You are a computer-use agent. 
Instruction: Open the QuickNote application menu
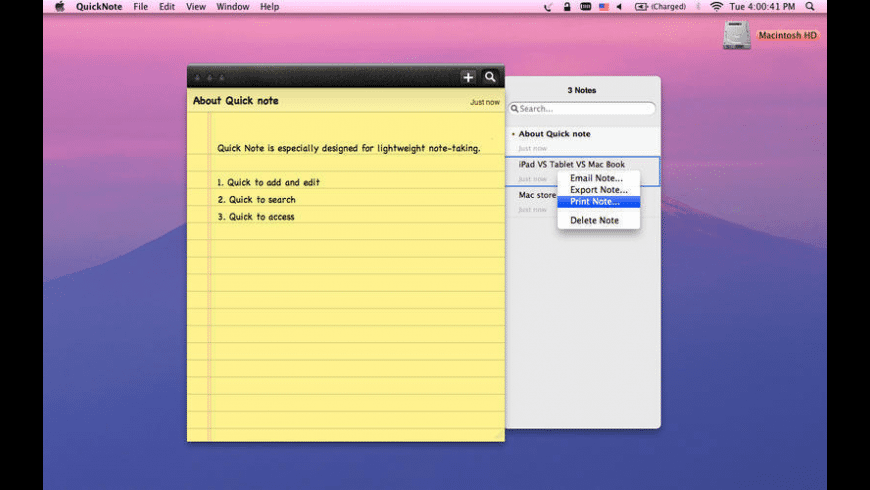[x=99, y=7]
